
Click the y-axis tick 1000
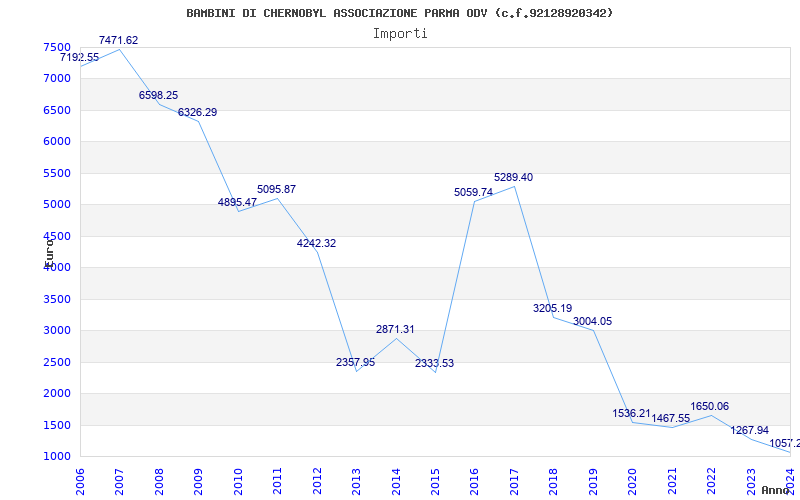click(x=57, y=457)
